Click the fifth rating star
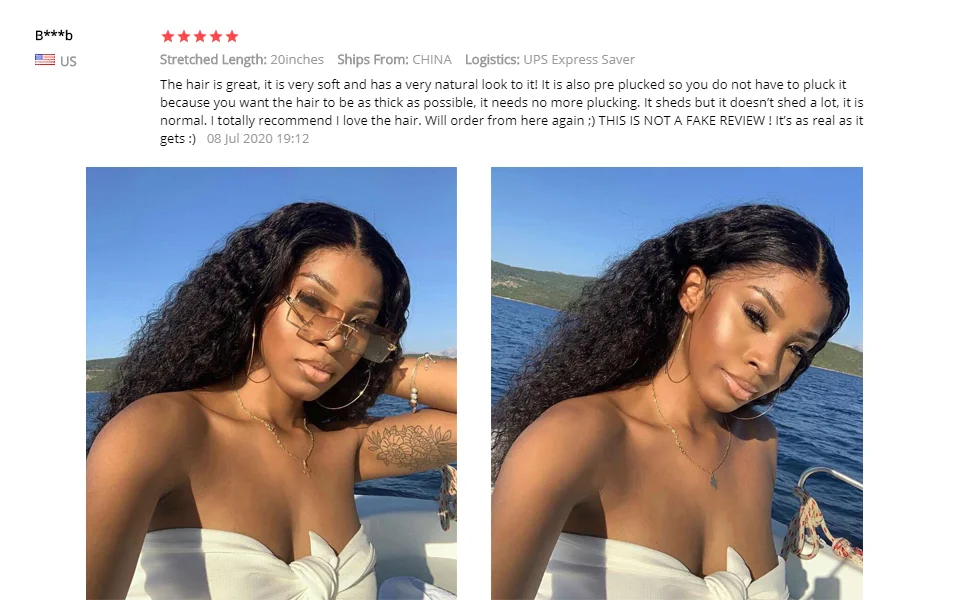Viewport: 960px width, 600px height. click(x=231, y=36)
